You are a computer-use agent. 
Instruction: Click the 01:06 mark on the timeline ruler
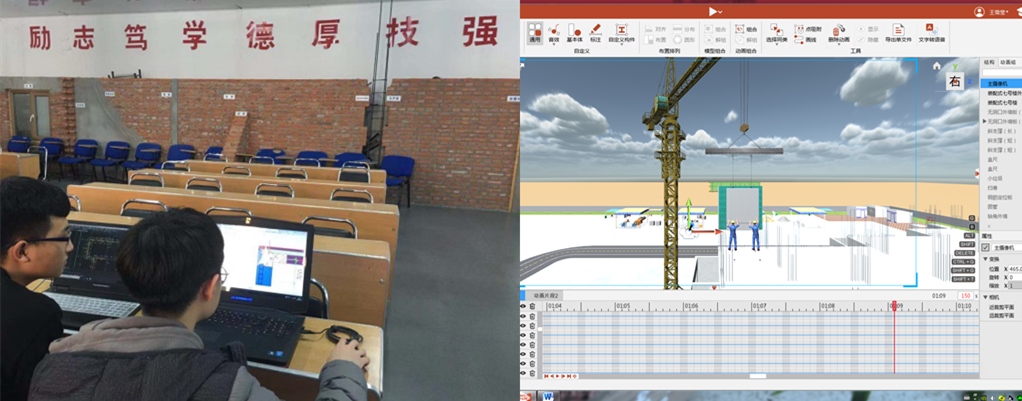click(691, 306)
